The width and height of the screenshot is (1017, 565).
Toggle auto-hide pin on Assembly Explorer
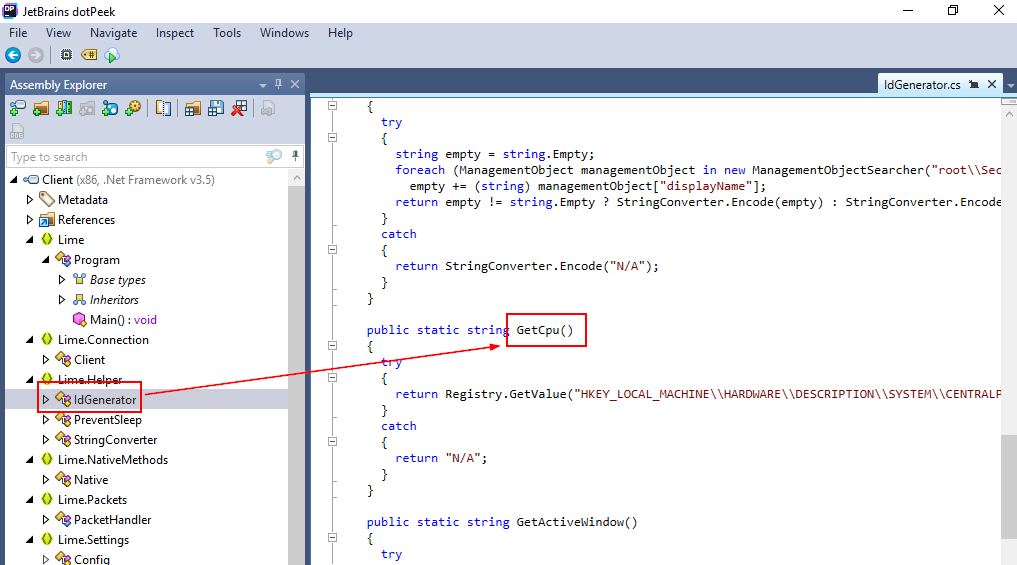[x=279, y=85]
